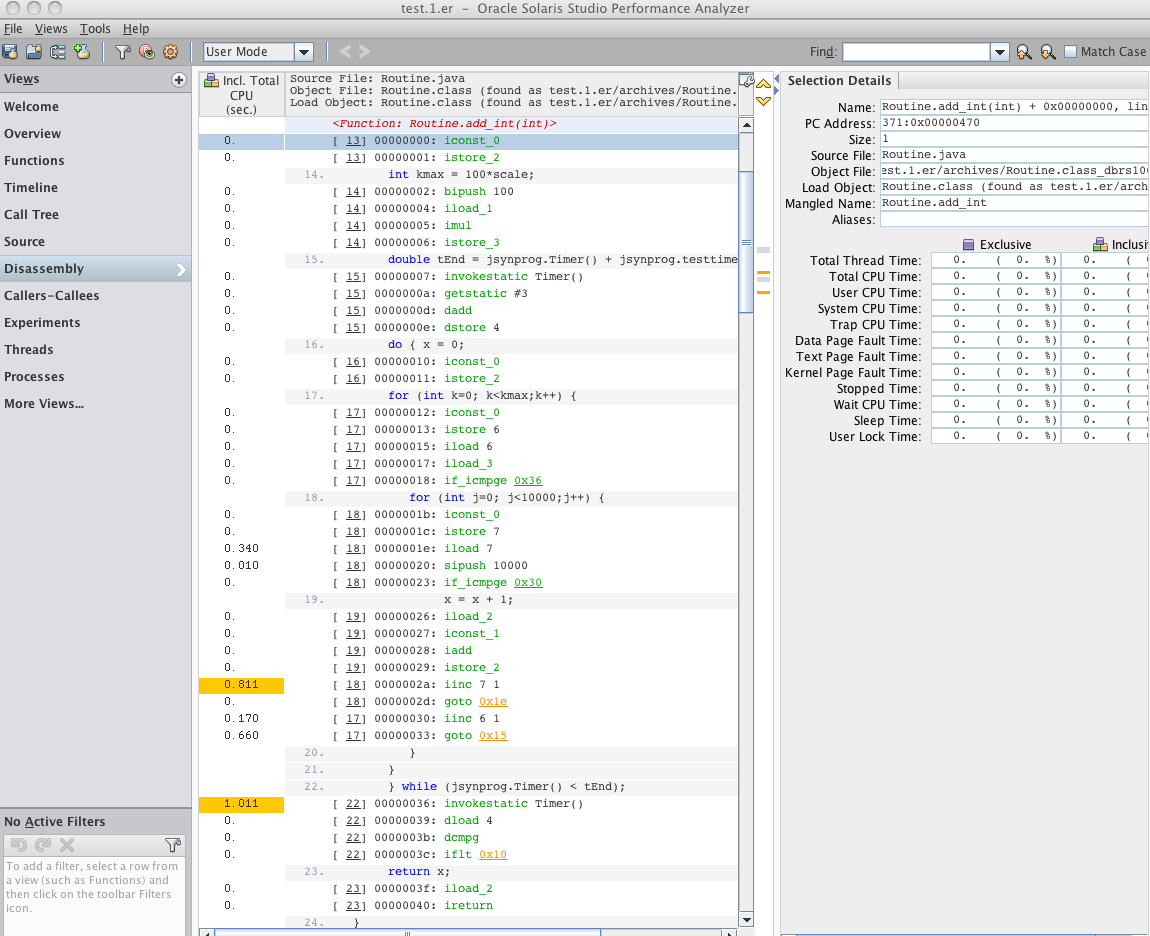Click the Find text input field
The width and height of the screenshot is (1150, 936).
pos(916,52)
